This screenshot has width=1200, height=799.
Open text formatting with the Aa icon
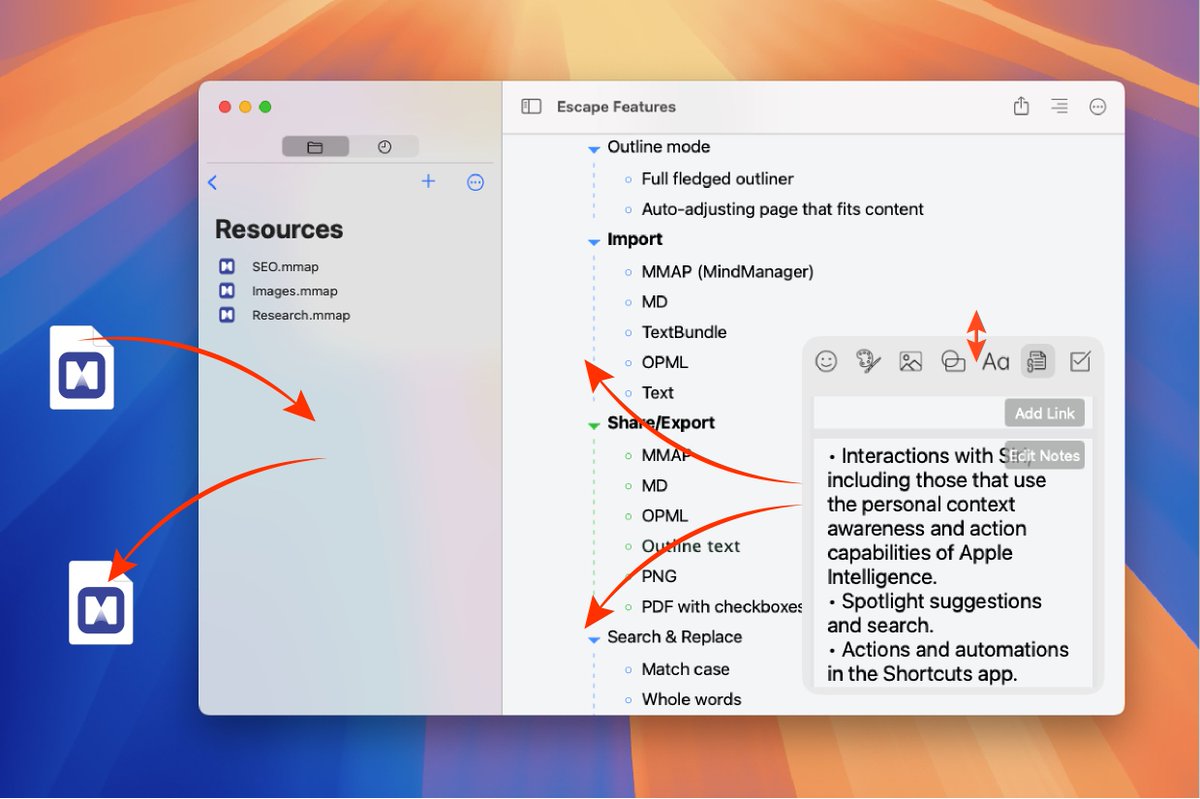pyautogui.click(x=995, y=362)
